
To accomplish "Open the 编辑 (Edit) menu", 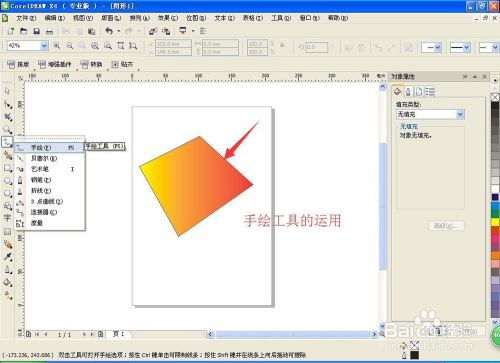I will click(x=55, y=18).
